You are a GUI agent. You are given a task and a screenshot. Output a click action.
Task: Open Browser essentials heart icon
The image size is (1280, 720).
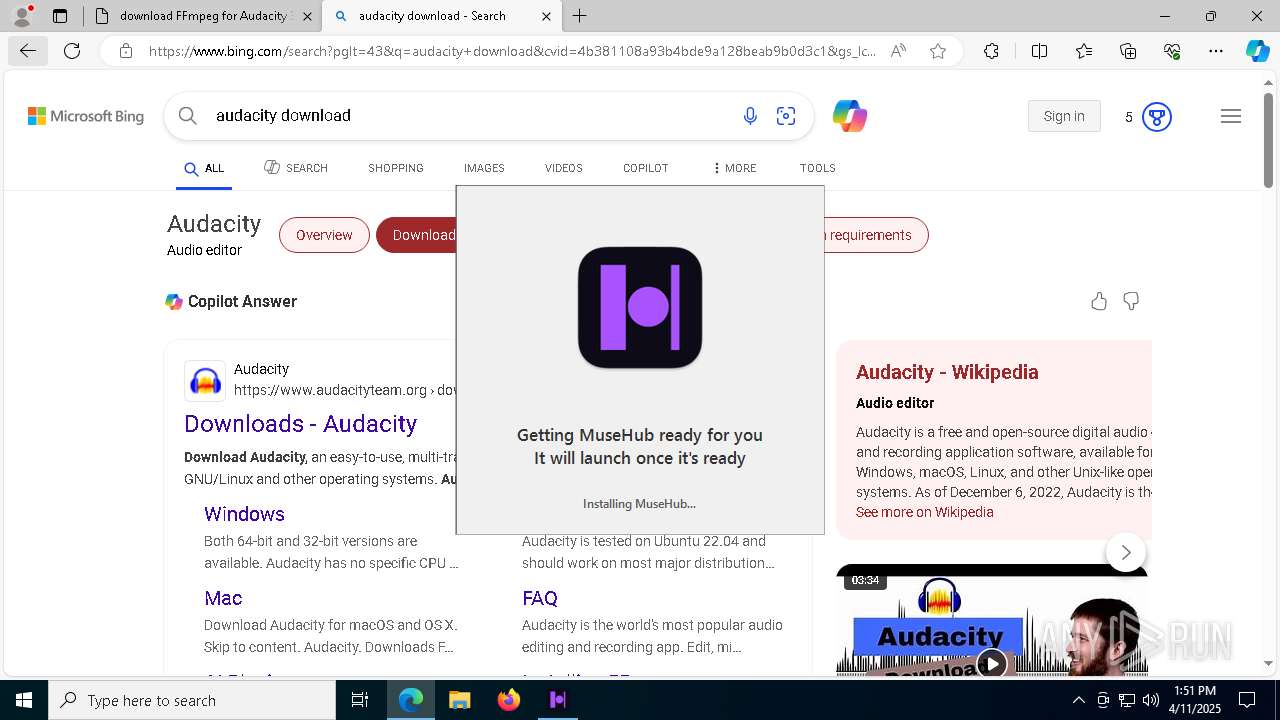point(1172,51)
